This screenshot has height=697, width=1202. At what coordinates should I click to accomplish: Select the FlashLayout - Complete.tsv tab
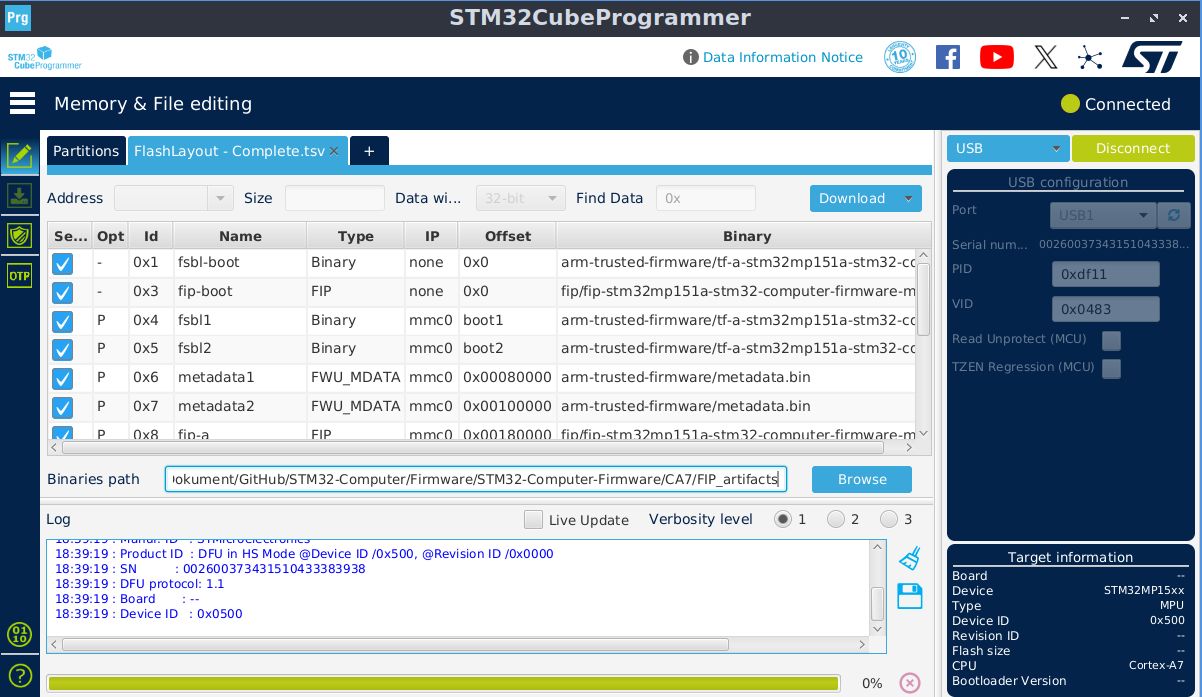pos(229,151)
